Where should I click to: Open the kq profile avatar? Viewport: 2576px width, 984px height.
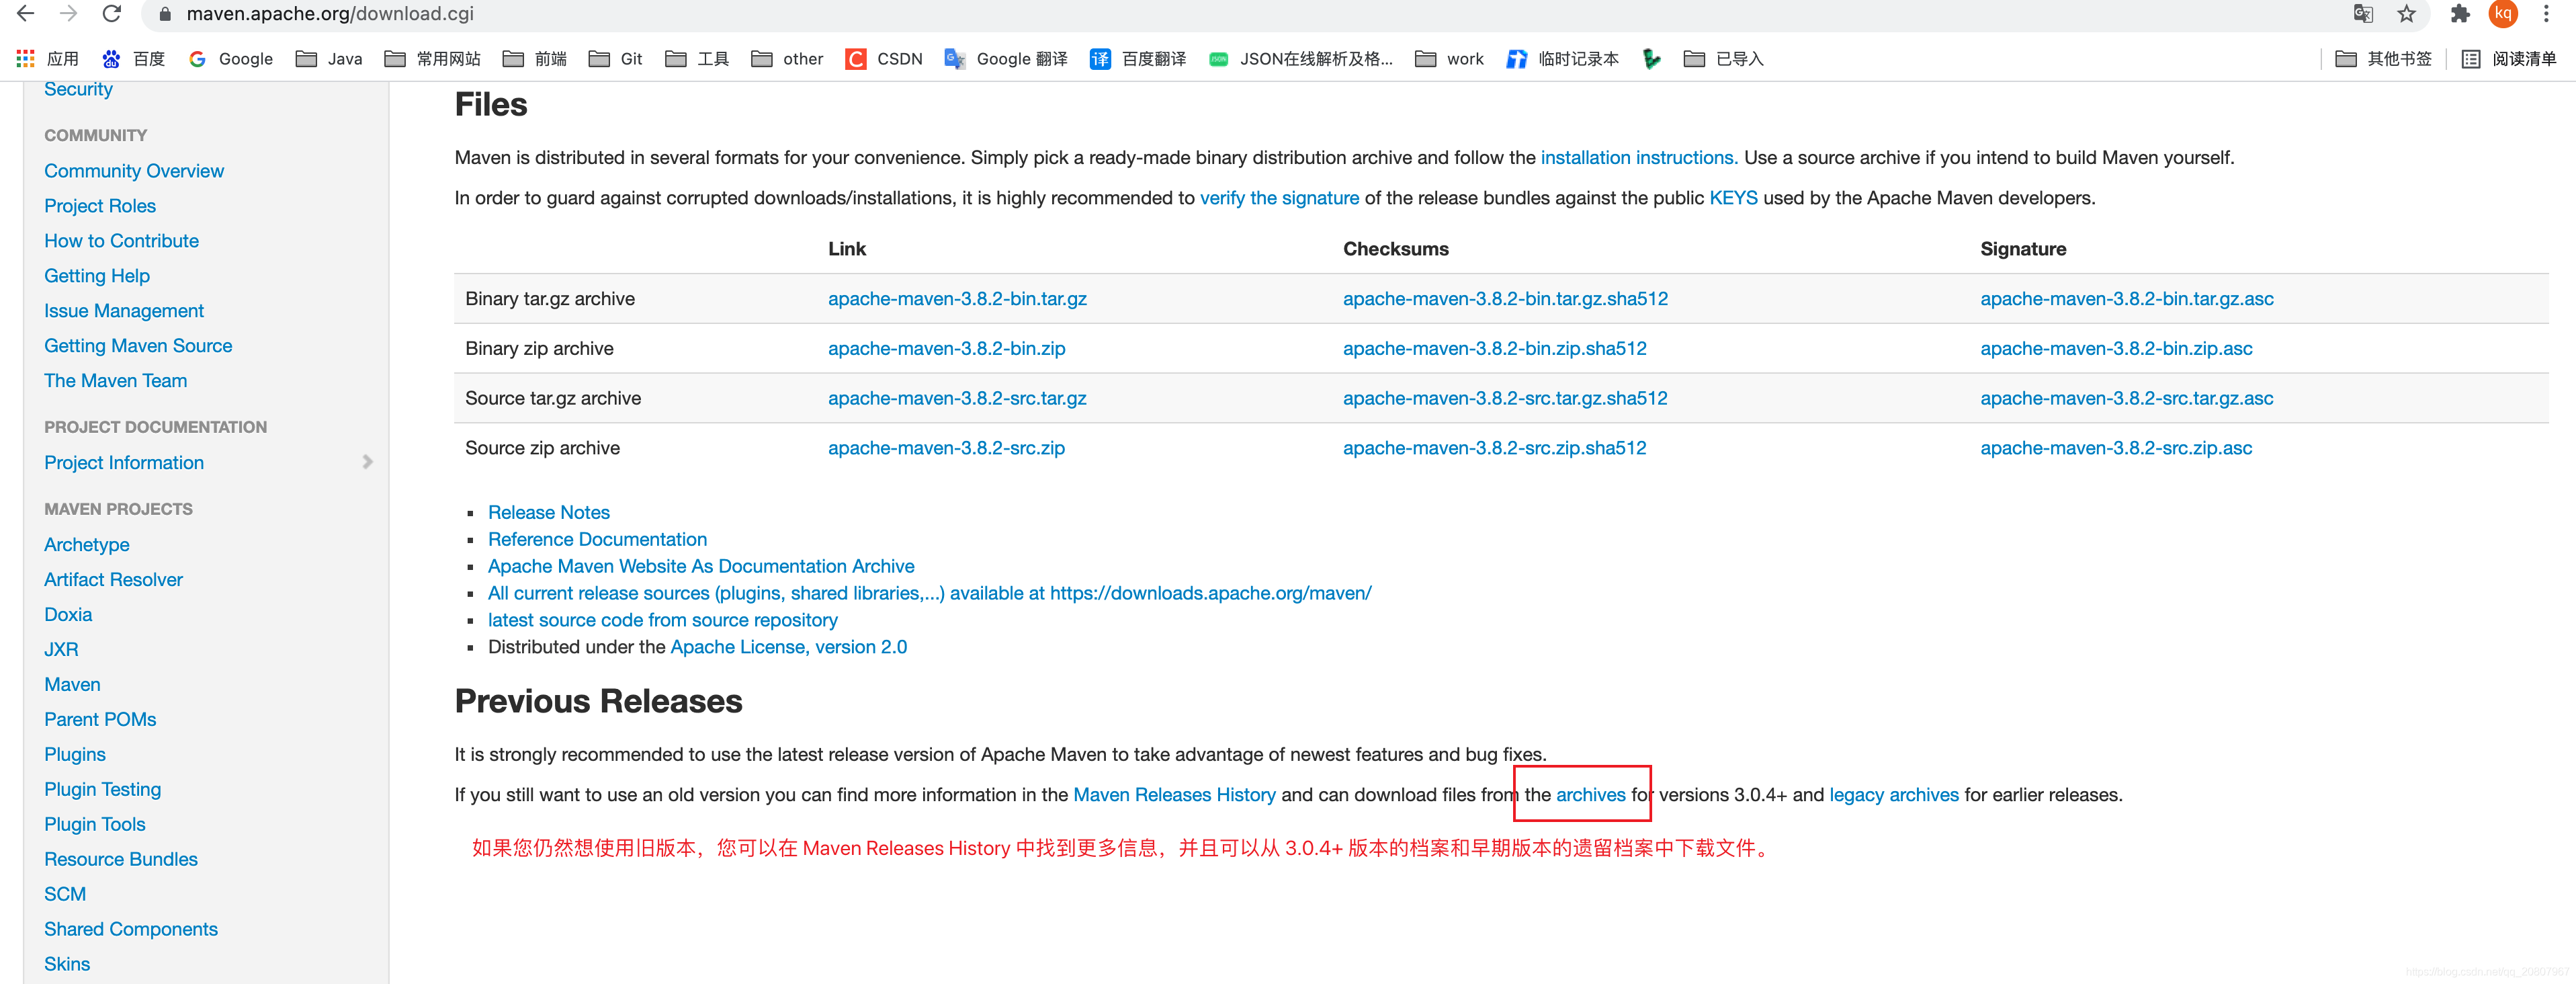pyautogui.click(x=2503, y=14)
